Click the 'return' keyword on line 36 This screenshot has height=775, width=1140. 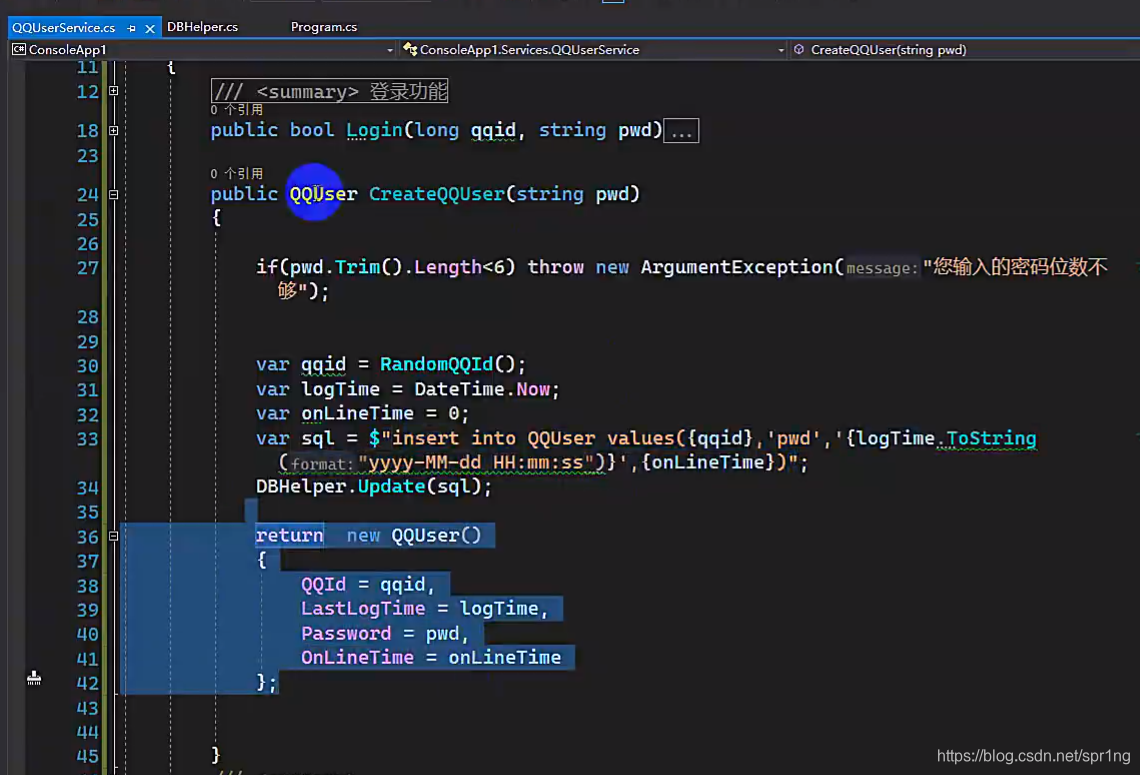(x=289, y=536)
